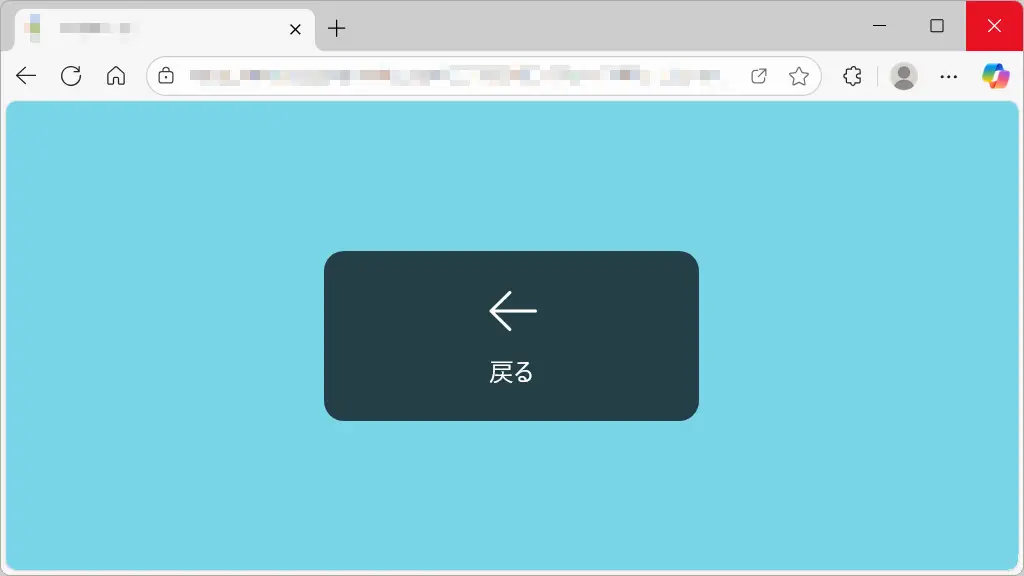Image resolution: width=1024 pixels, height=576 pixels.
Task: Add this page to favorites with the star
Action: (x=799, y=75)
